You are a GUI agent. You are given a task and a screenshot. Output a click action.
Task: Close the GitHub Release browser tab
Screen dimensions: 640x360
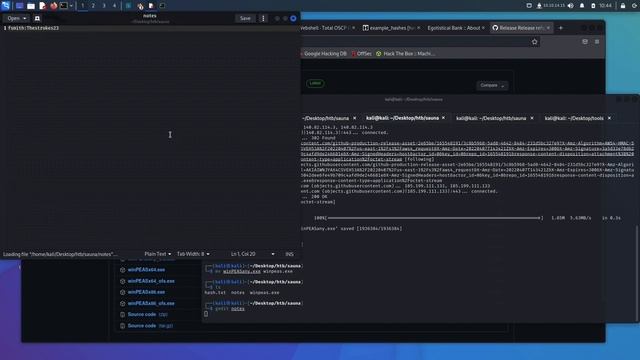548,28
